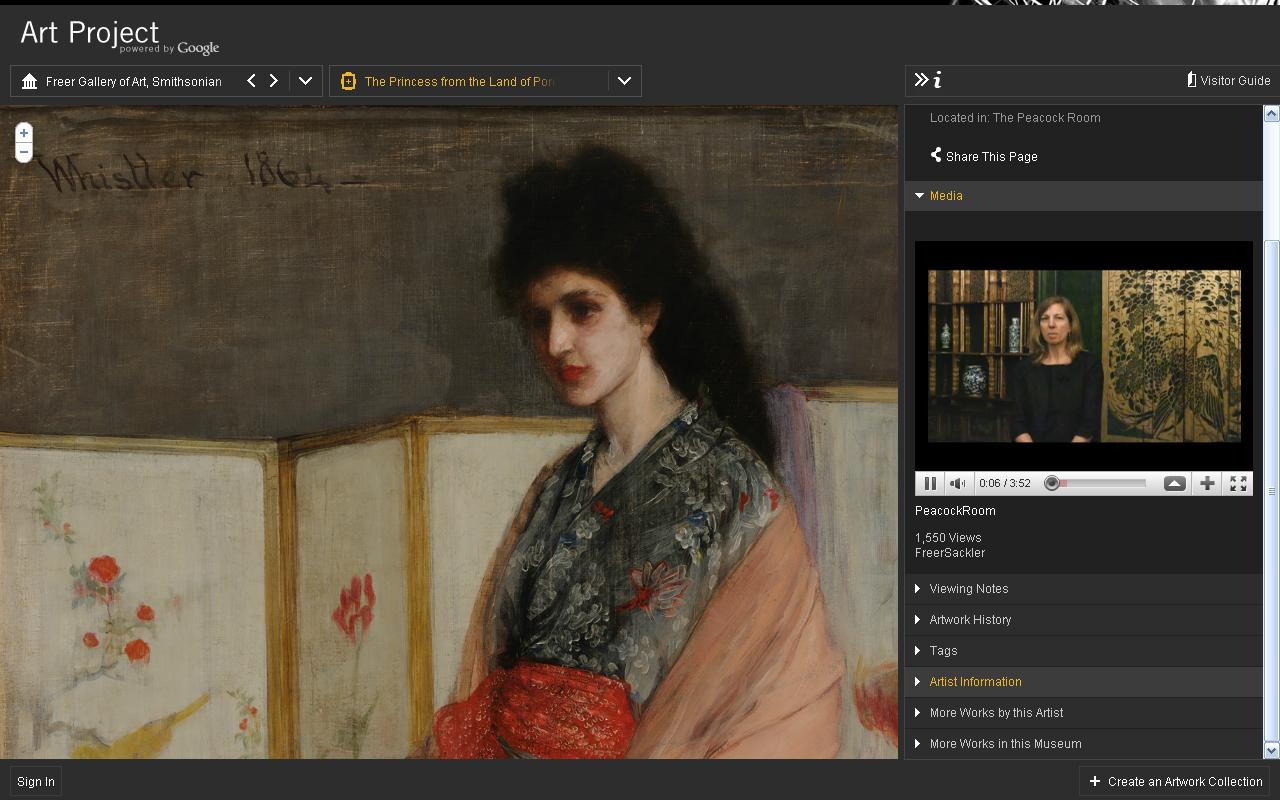Select the Princess from the Land of Porcelain title
The width and height of the screenshot is (1280, 800).
pos(459,81)
